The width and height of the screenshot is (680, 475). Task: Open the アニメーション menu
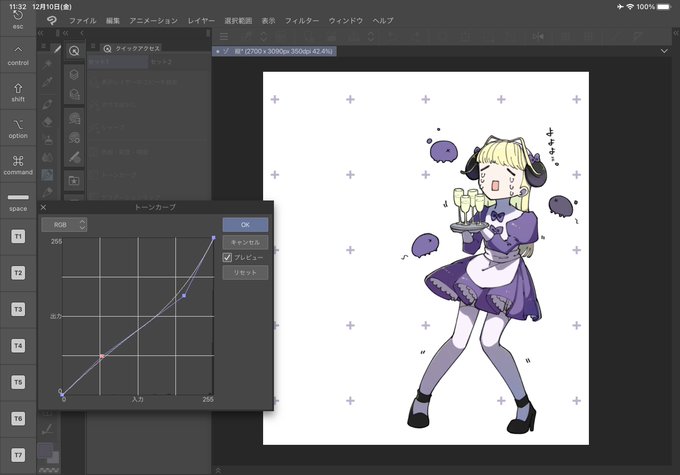pos(154,20)
